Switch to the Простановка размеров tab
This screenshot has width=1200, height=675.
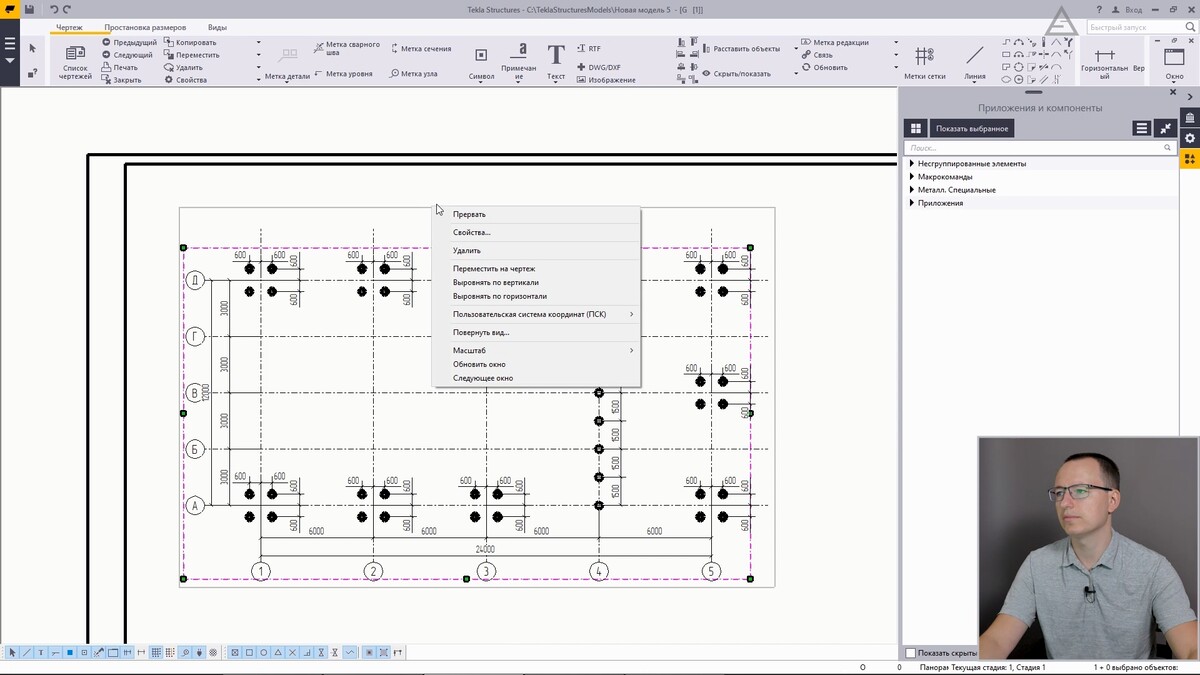[x=145, y=28]
